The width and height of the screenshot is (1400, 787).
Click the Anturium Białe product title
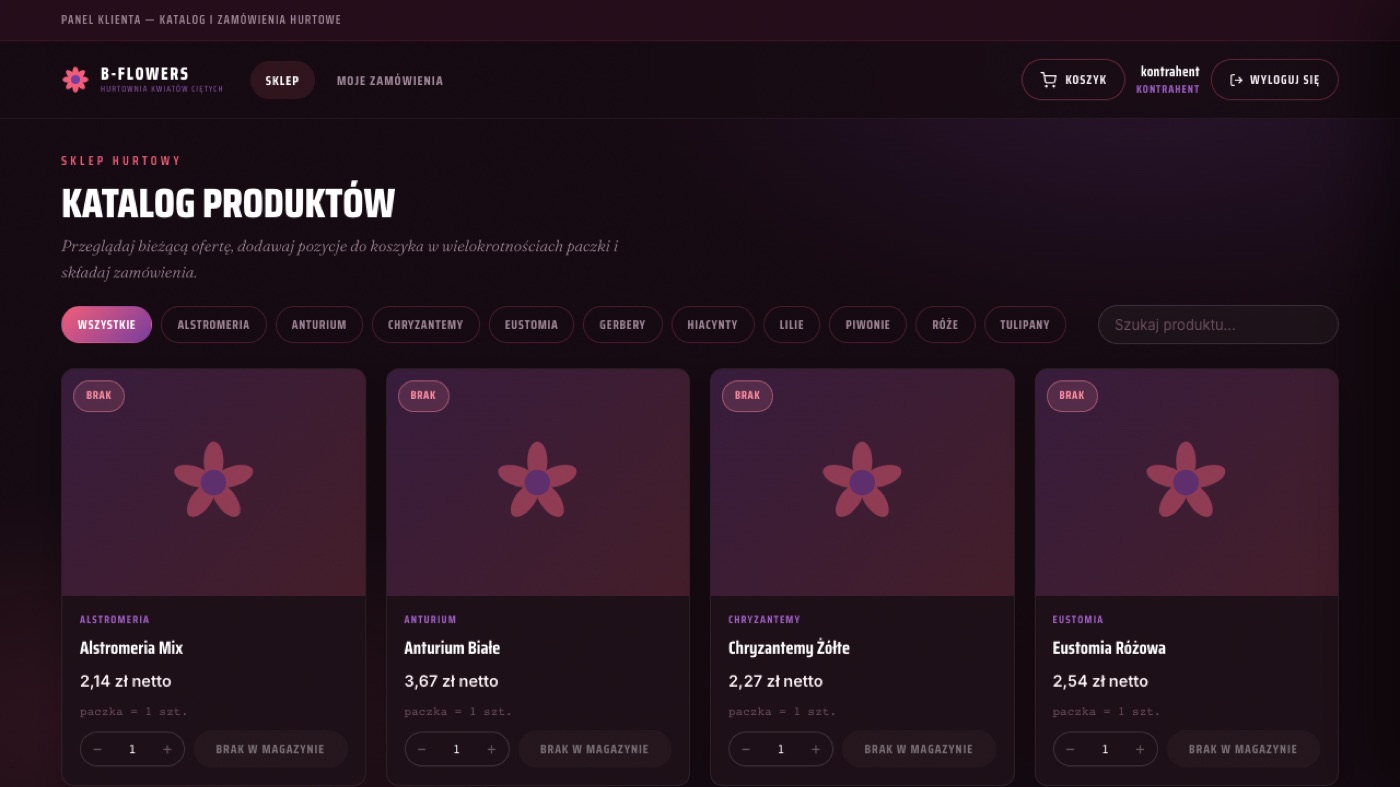point(452,648)
